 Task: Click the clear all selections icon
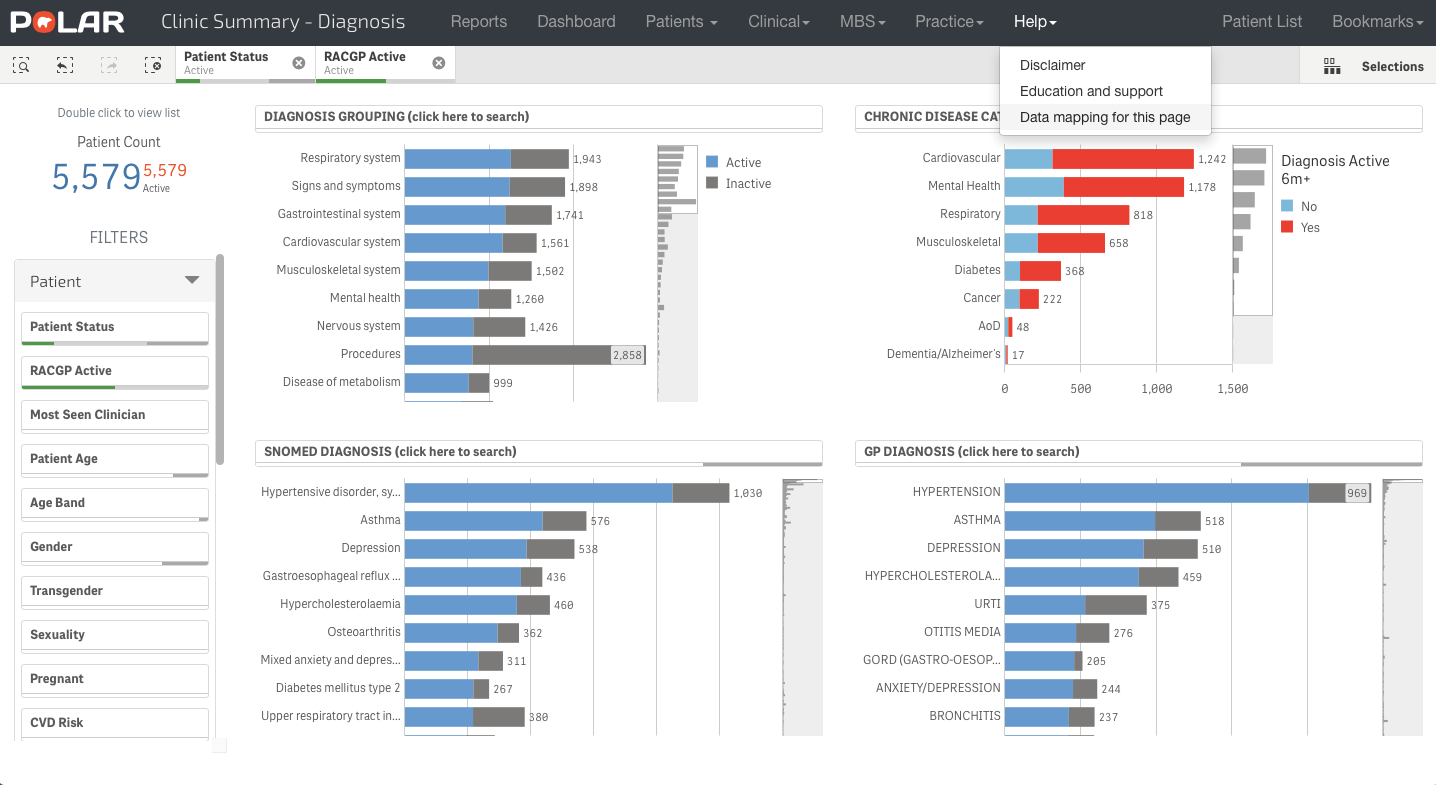point(153,64)
